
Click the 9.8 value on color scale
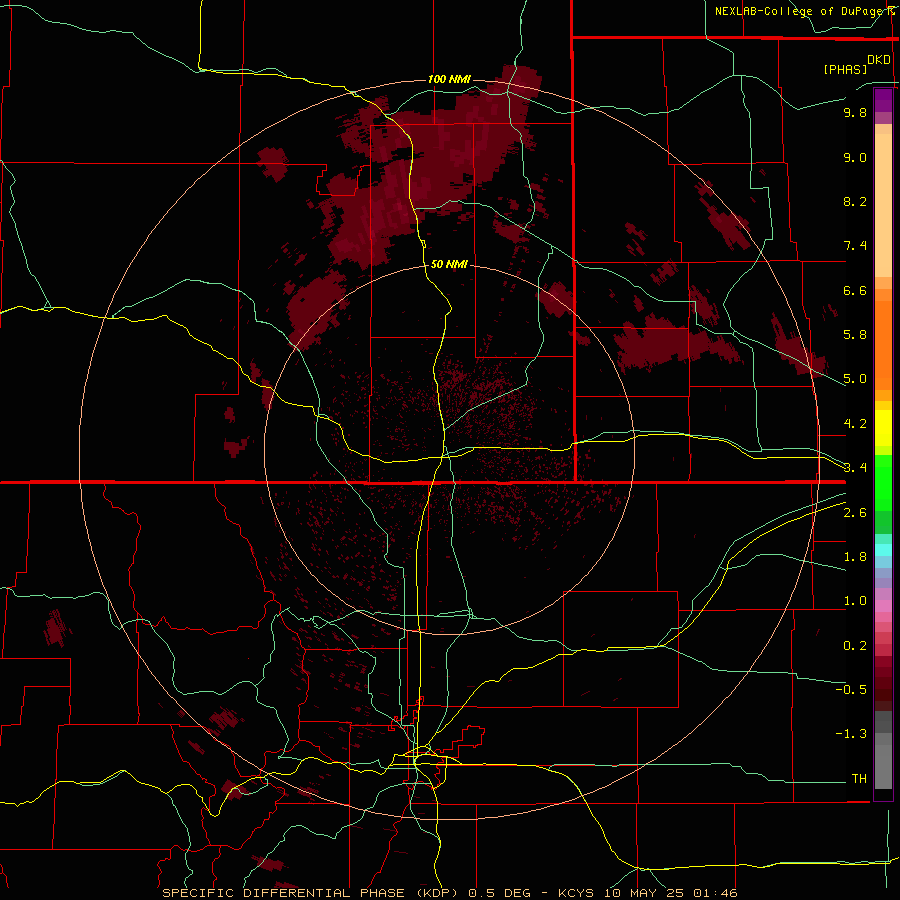pyautogui.click(x=855, y=112)
